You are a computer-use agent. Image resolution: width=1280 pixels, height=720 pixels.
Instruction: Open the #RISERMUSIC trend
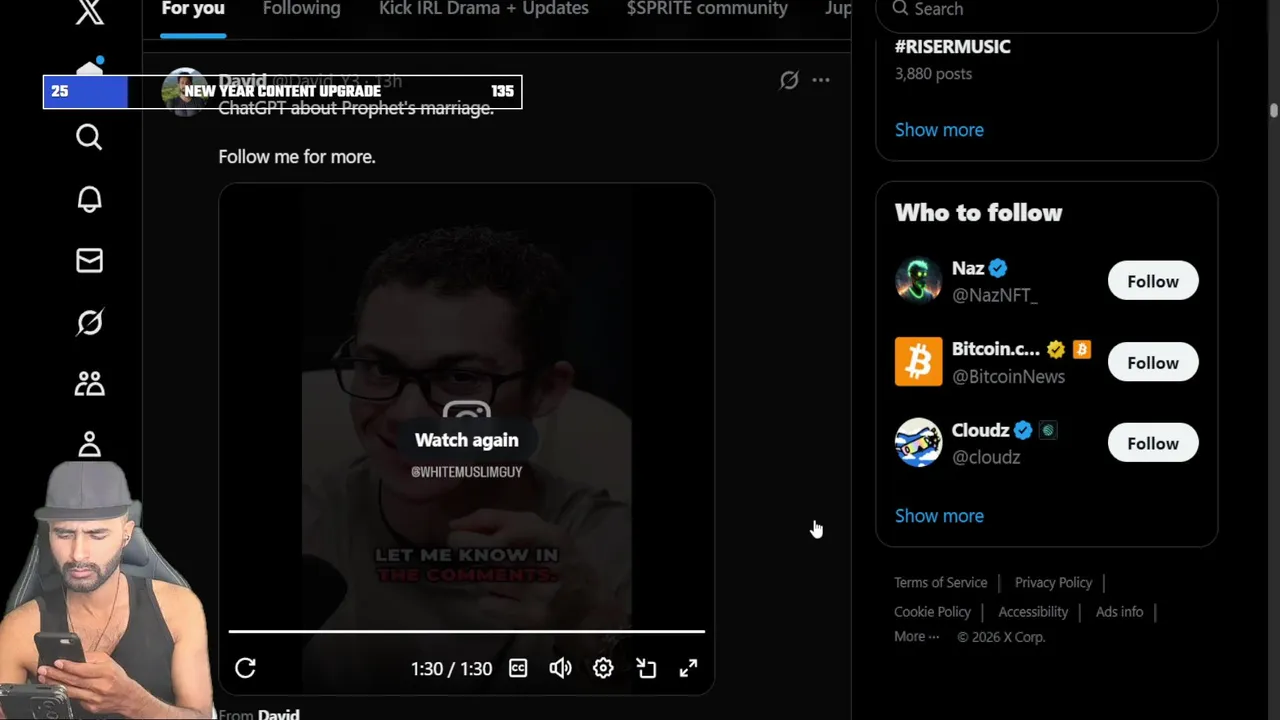[x=952, y=47]
